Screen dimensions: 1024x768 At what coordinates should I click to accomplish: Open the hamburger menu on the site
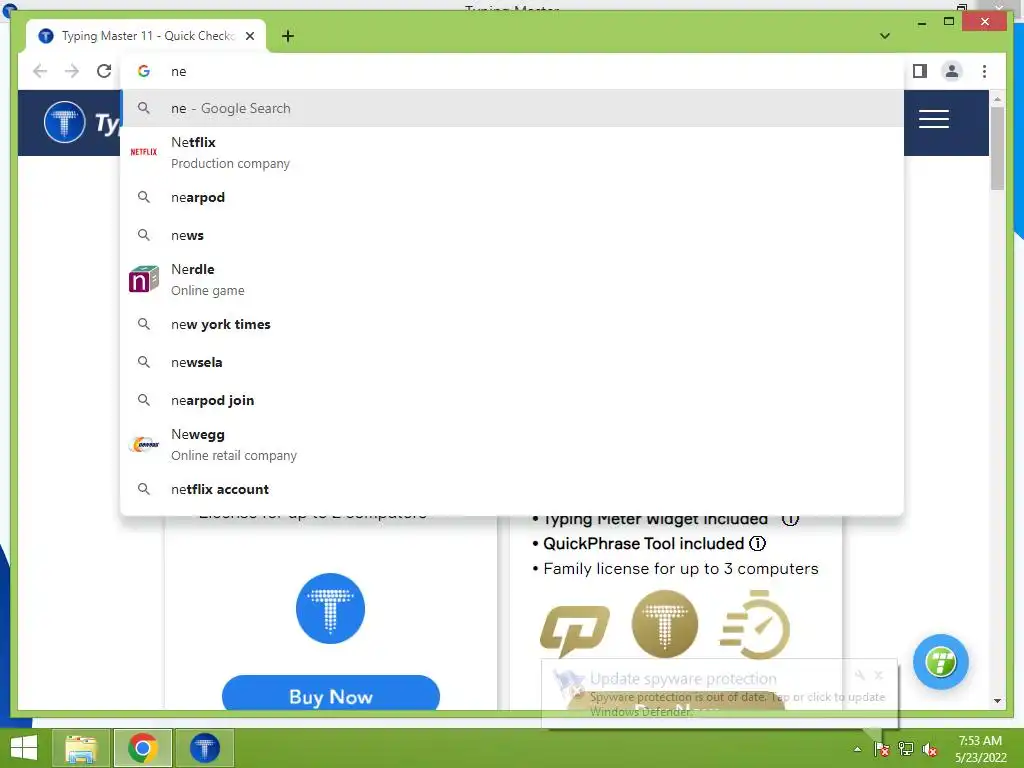tap(933, 119)
